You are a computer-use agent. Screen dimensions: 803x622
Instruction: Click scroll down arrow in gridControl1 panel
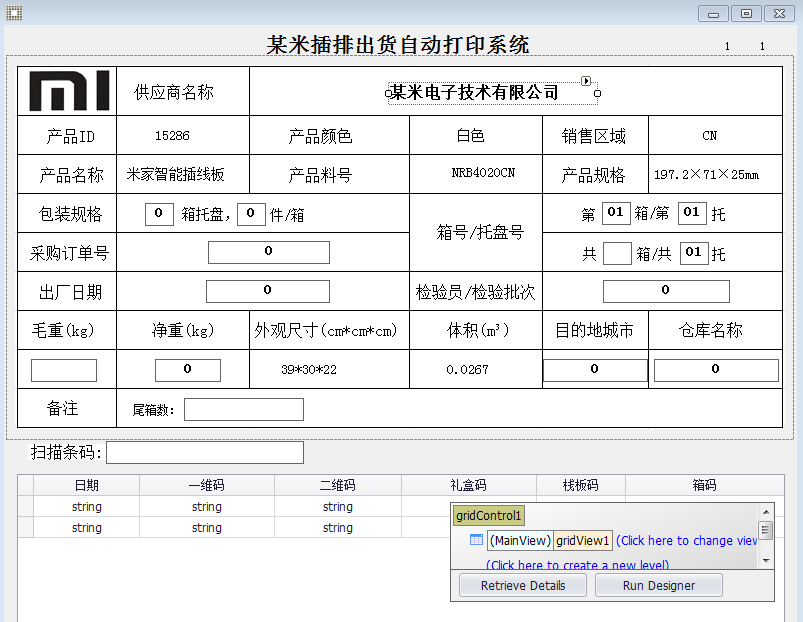coord(766,561)
